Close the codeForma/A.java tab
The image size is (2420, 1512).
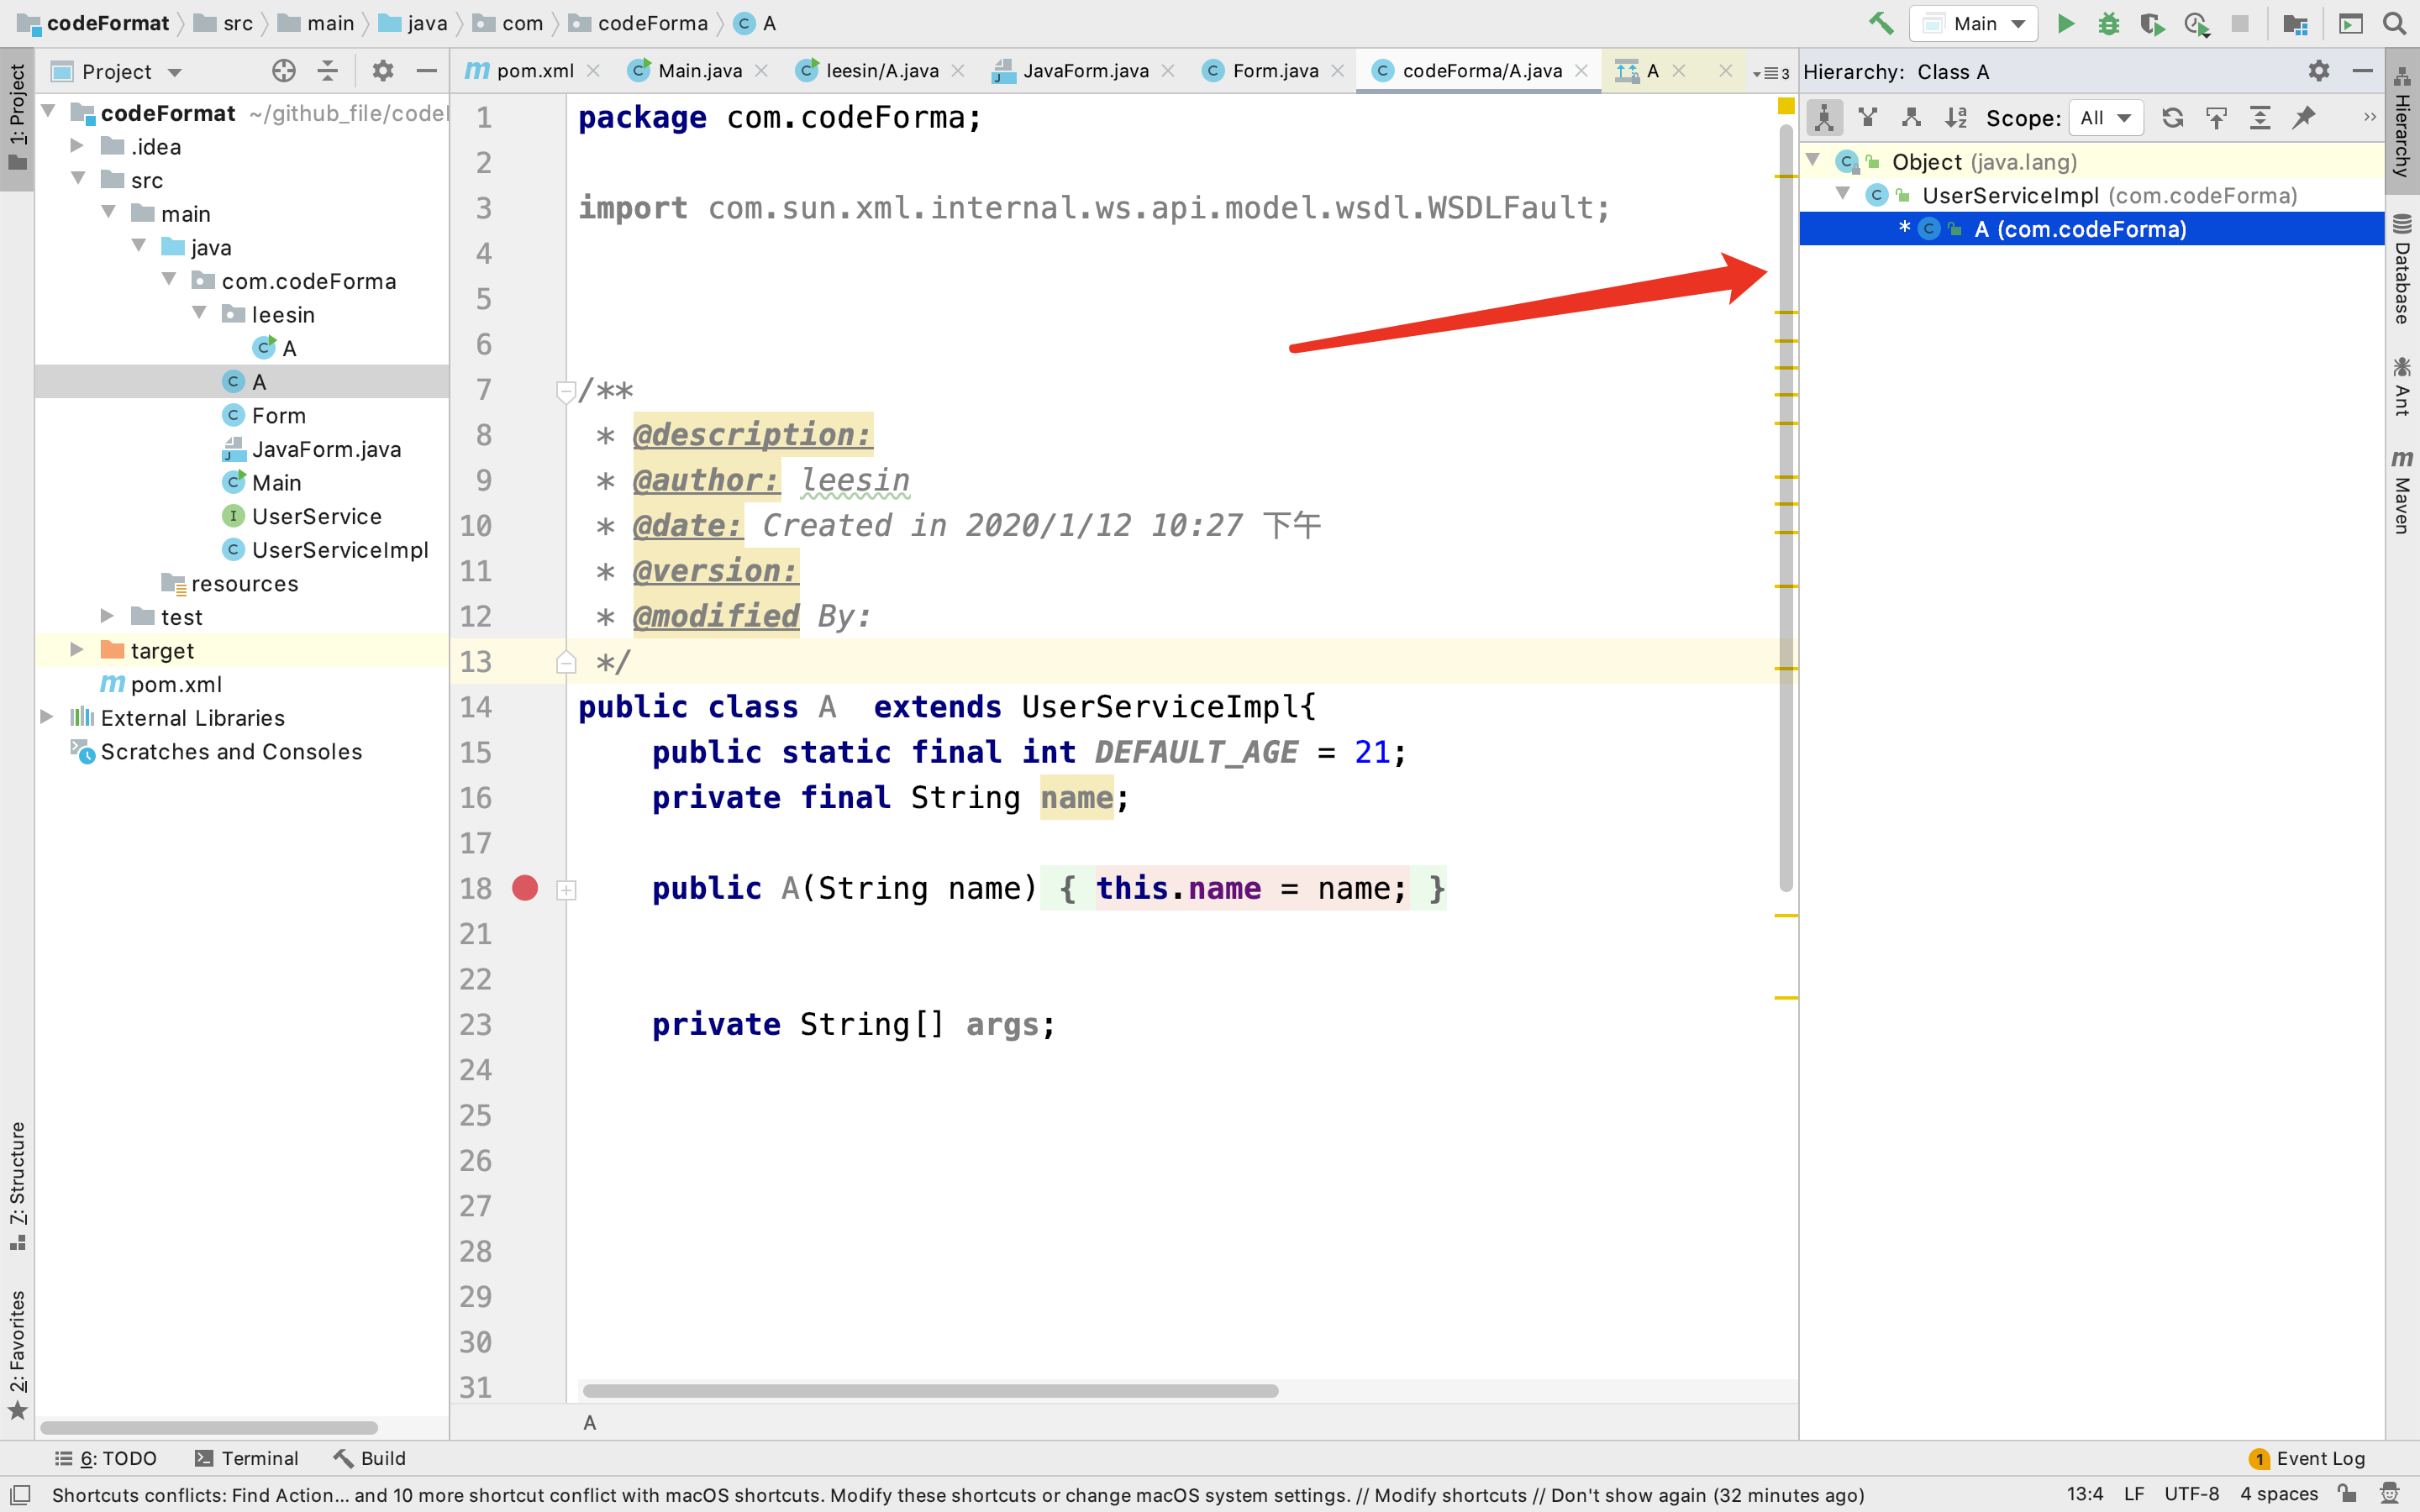1581,71
